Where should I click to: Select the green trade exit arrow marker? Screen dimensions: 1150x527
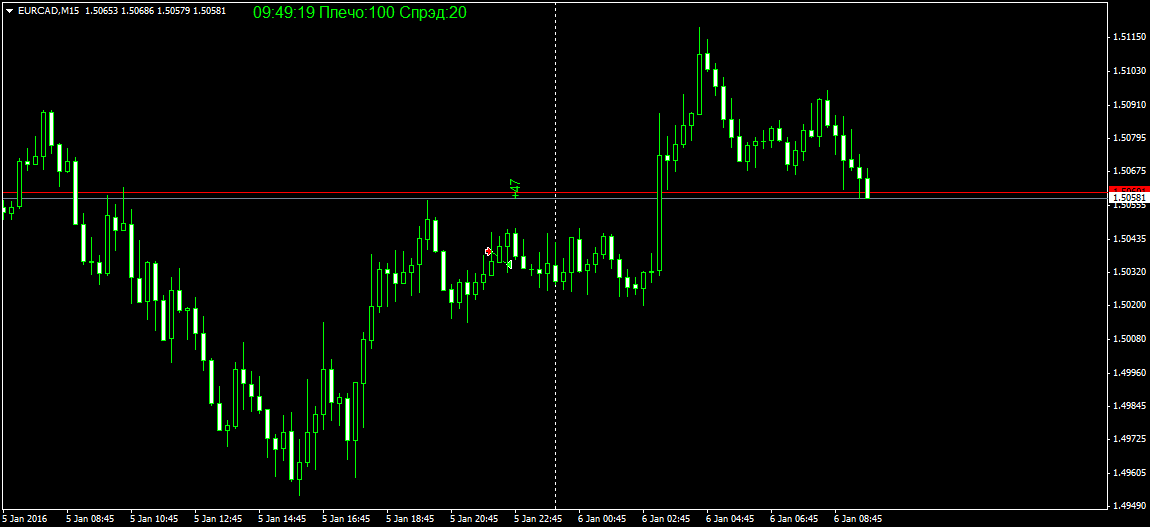509,264
